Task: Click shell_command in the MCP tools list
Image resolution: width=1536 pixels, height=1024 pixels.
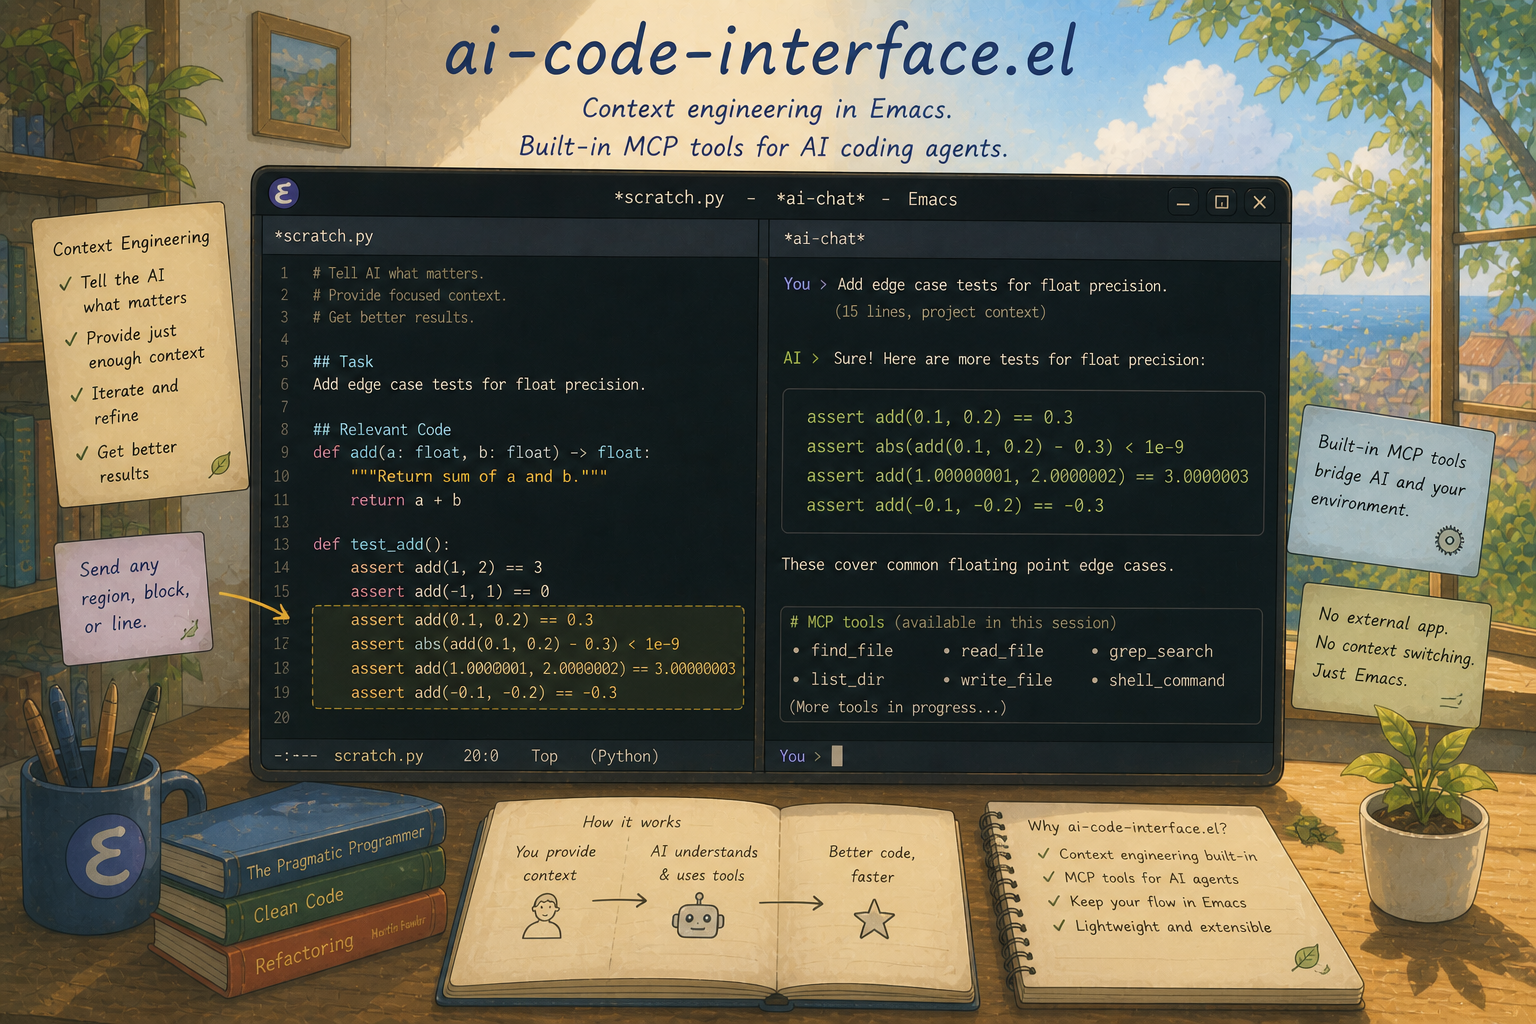Action: [x=1166, y=680]
